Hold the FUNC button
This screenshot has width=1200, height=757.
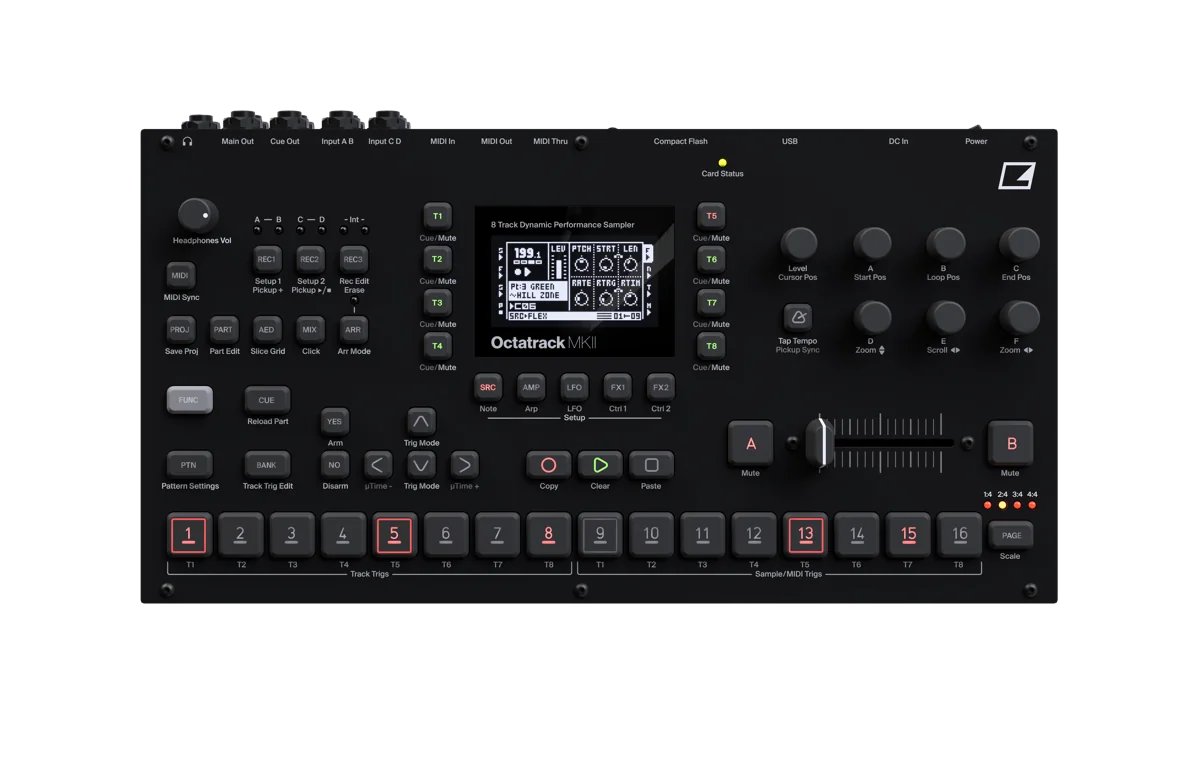coord(189,400)
